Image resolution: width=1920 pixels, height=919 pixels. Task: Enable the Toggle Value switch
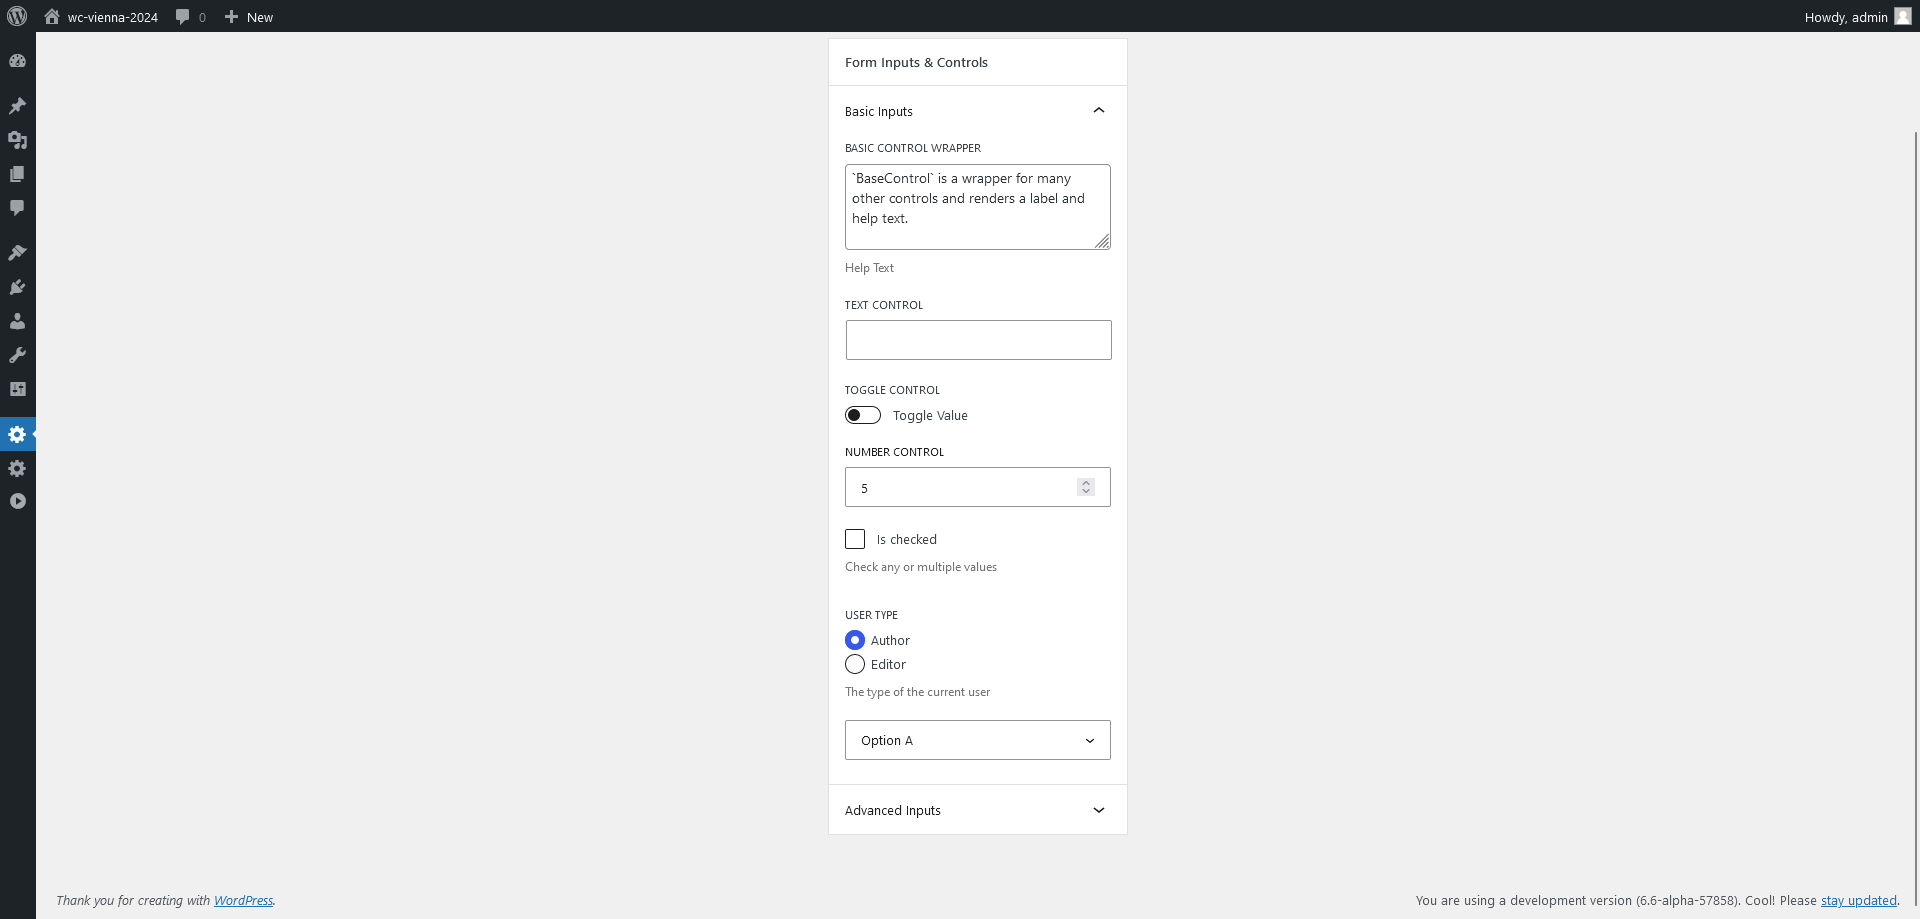pyautogui.click(x=862, y=415)
